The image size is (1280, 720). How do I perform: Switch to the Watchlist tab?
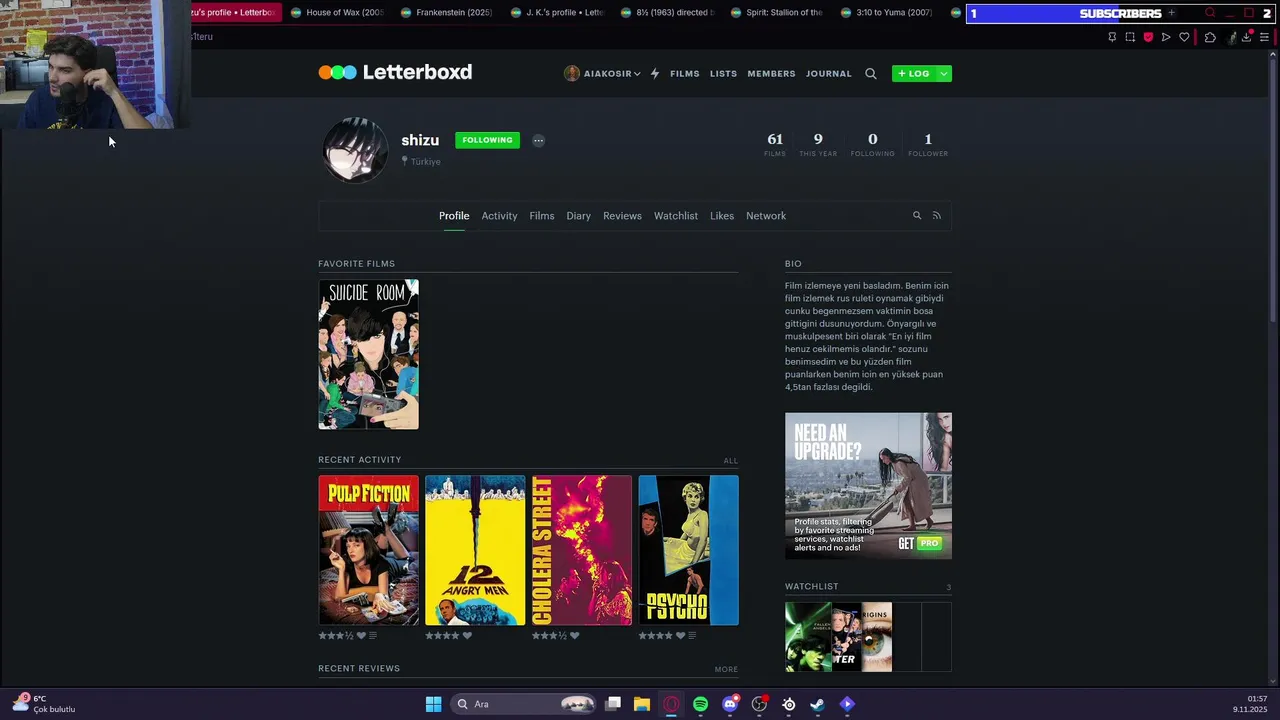tap(676, 216)
